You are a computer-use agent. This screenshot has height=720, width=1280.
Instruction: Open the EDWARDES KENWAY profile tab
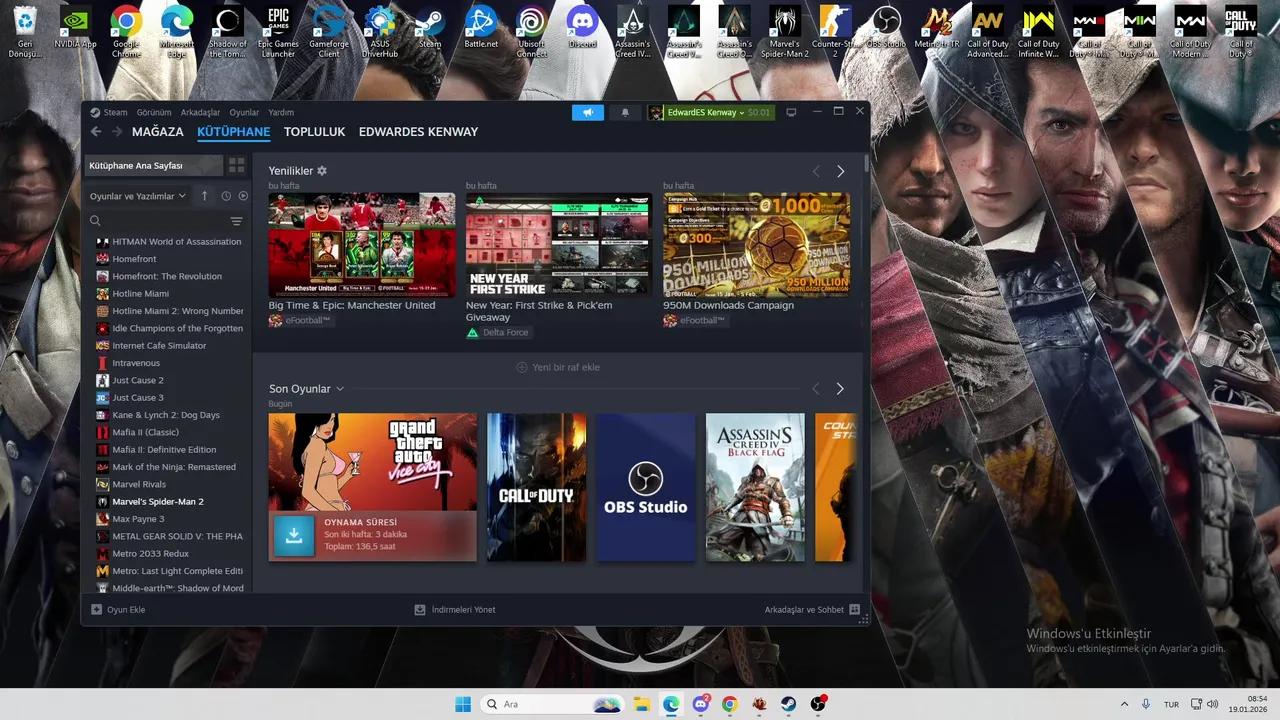coord(418,132)
